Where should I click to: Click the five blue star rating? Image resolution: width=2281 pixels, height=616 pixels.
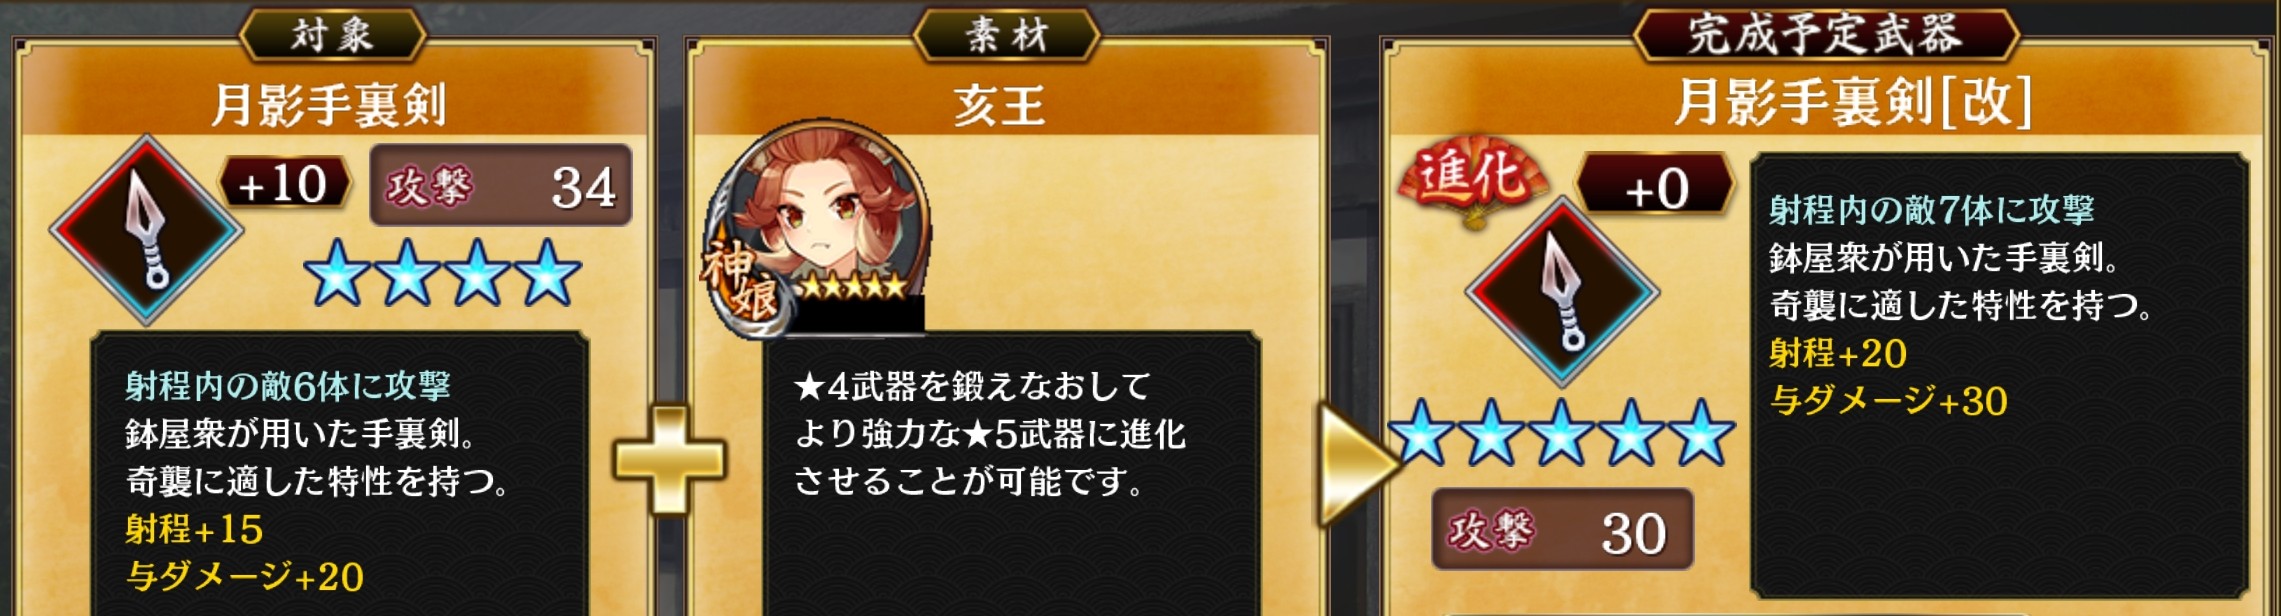point(1560,432)
